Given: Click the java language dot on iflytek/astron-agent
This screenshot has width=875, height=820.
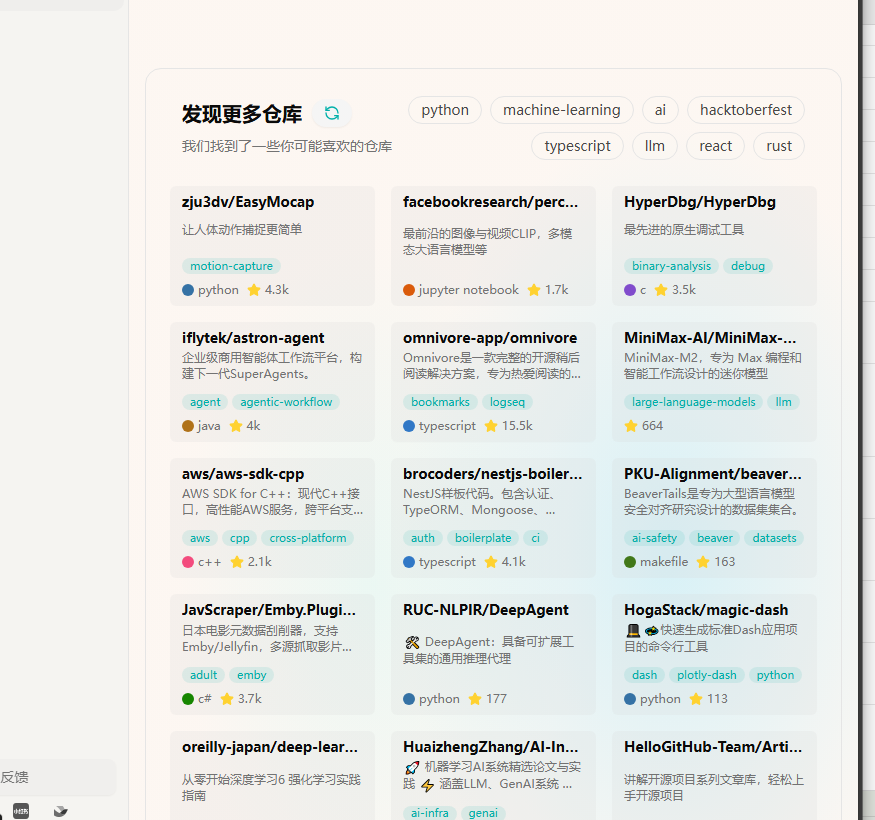Looking at the screenshot, I should (x=188, y=426).
